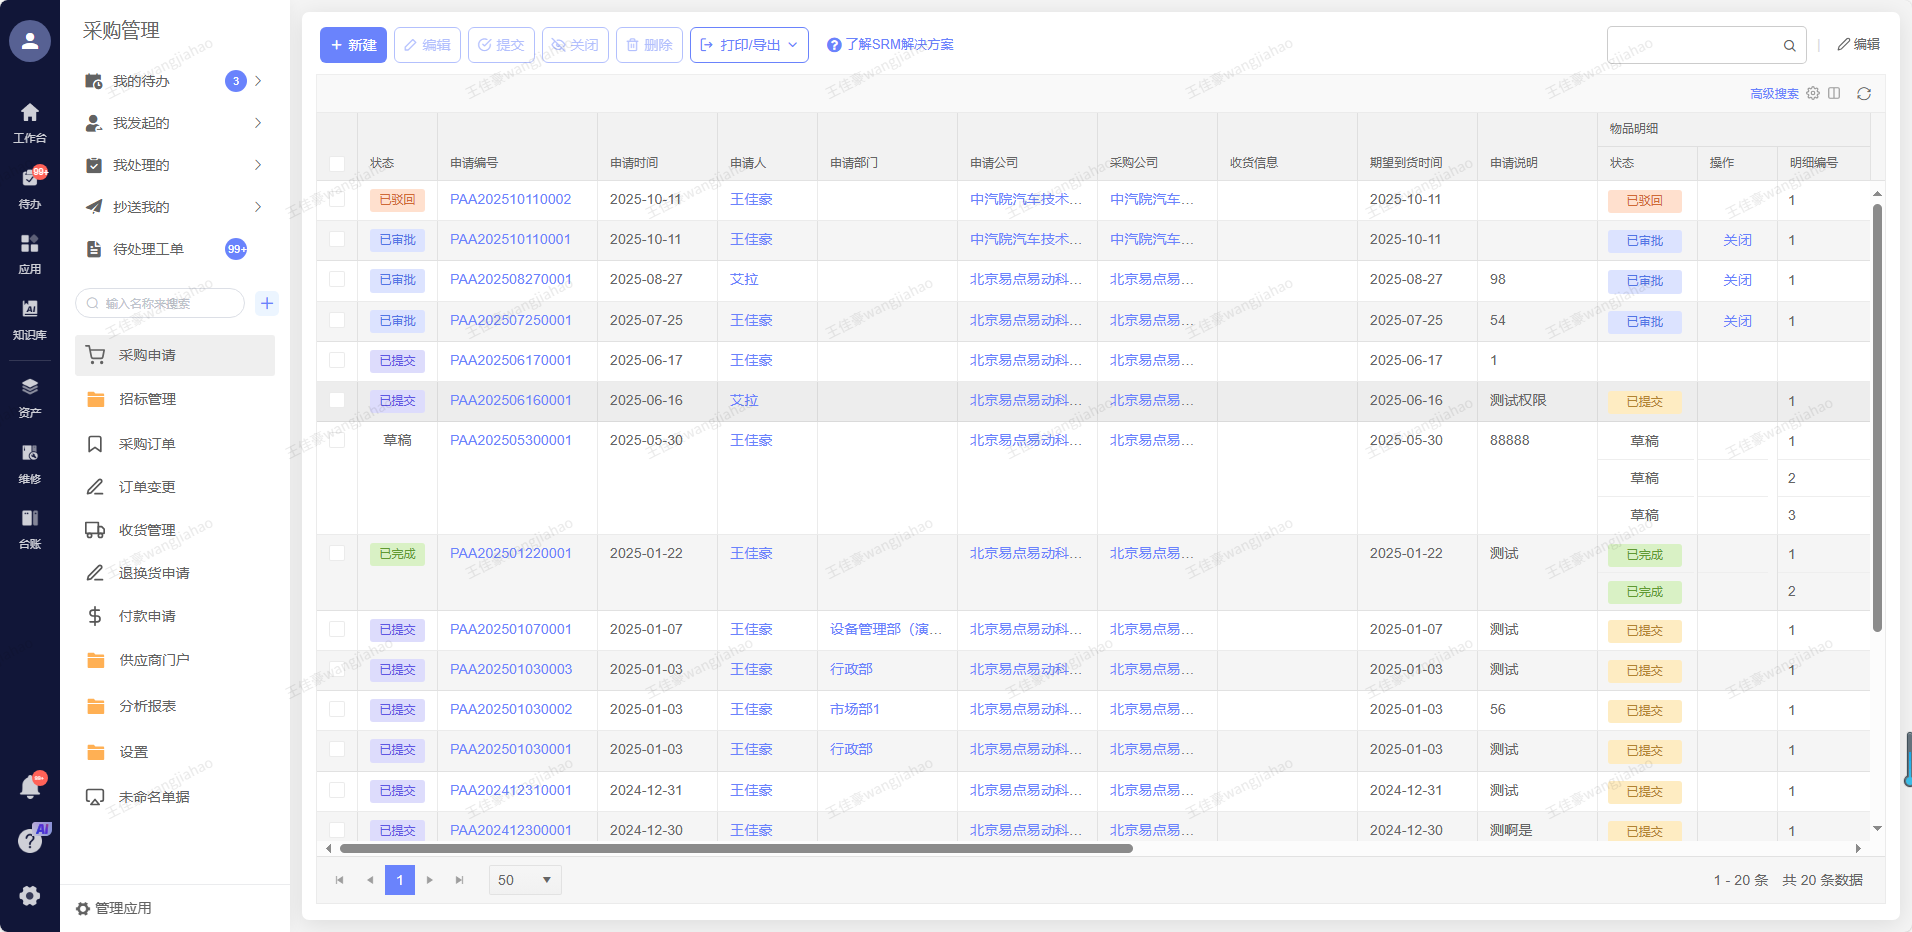Open the column settings gear icon

[x=1813, y=93]
